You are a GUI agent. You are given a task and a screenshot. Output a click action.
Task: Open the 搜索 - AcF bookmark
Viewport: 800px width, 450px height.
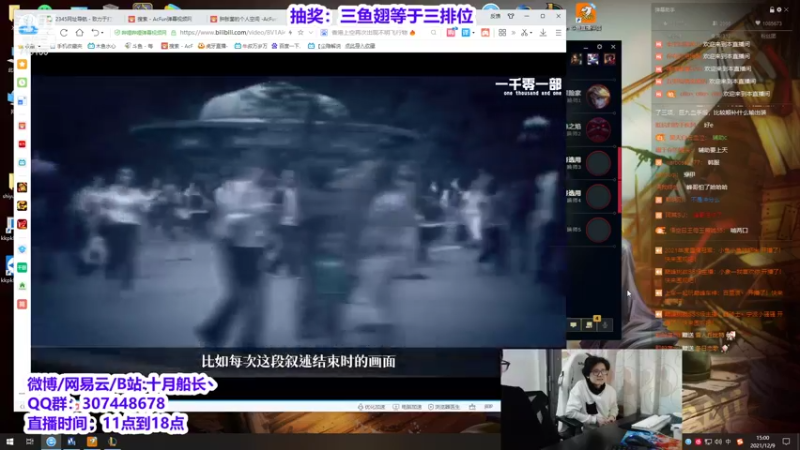pyautogui.click(x=177, y=46)
